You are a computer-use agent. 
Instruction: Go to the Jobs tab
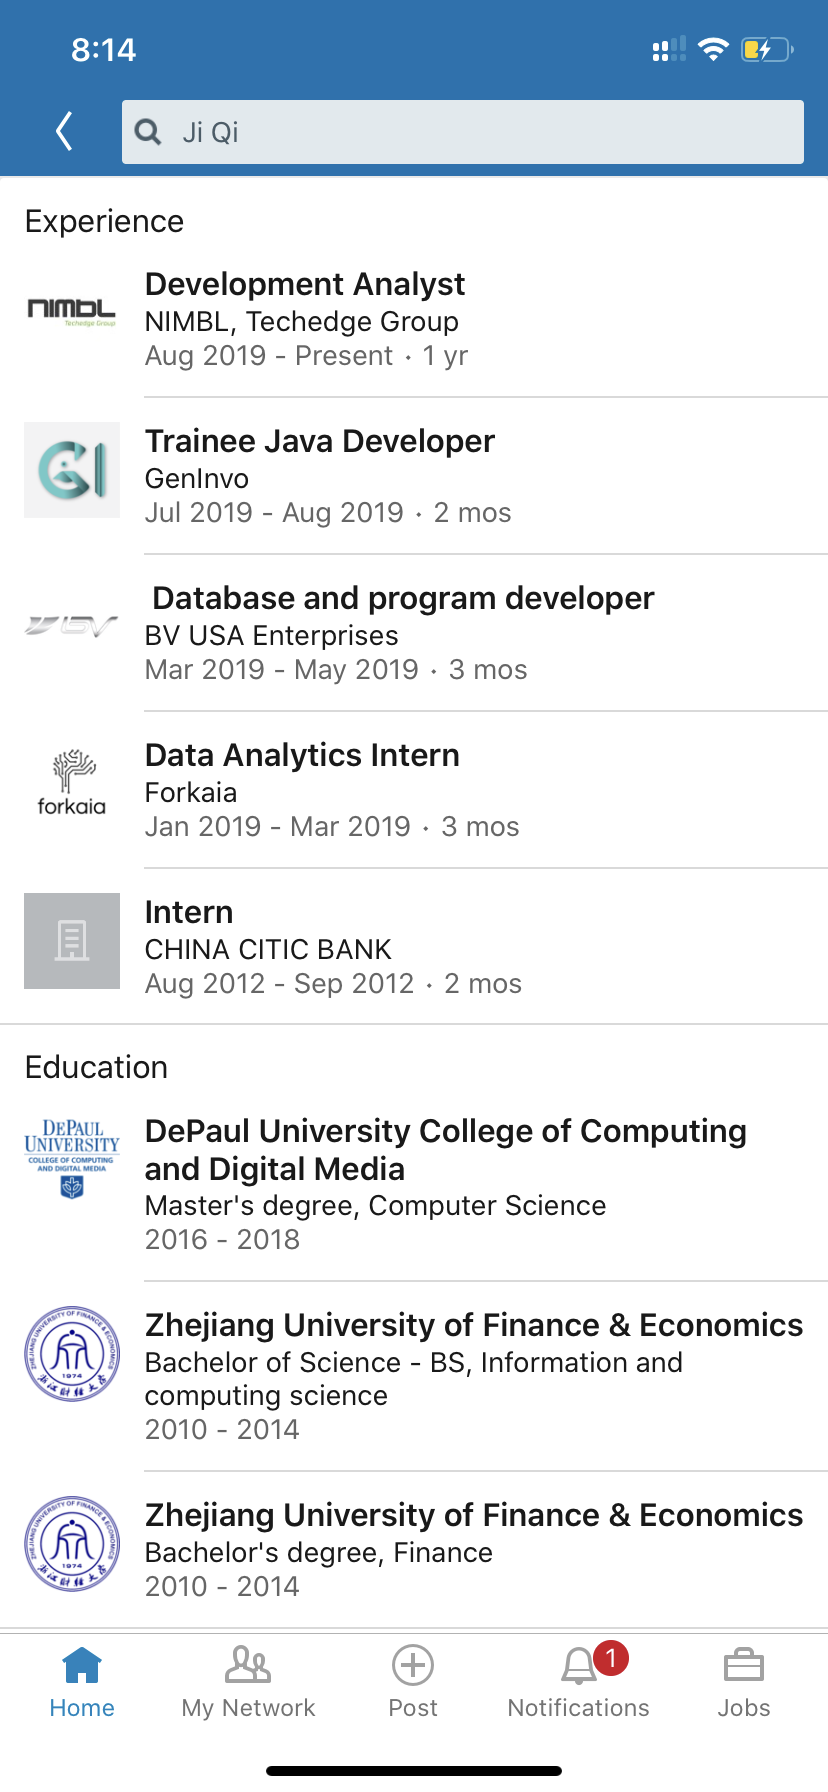point(744,1682)
